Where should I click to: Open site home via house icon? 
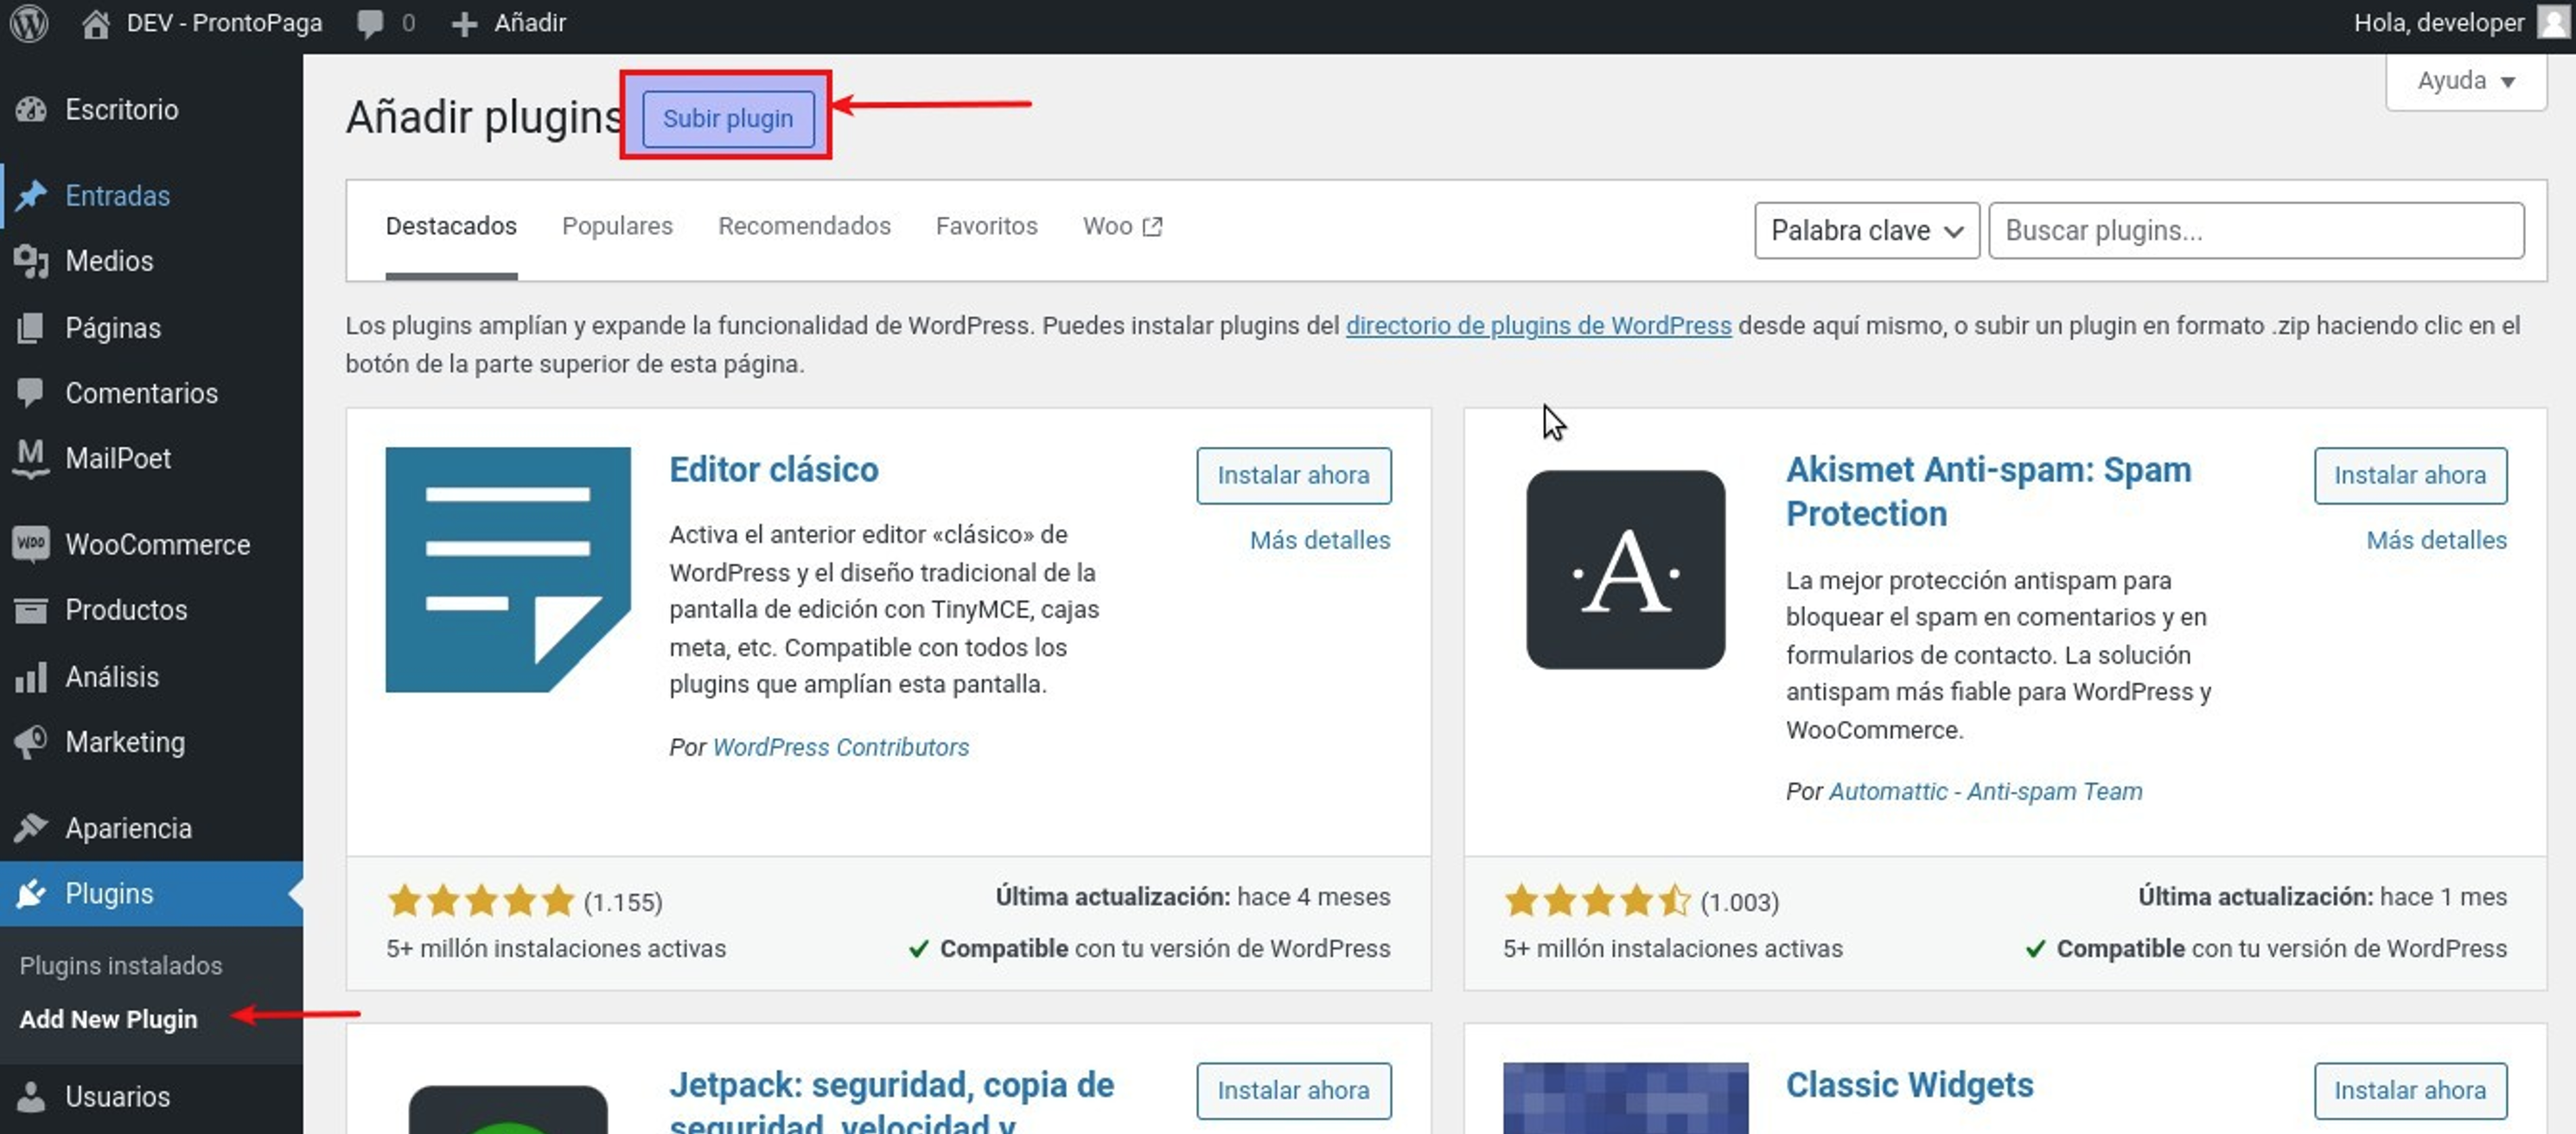coord(95,22)
